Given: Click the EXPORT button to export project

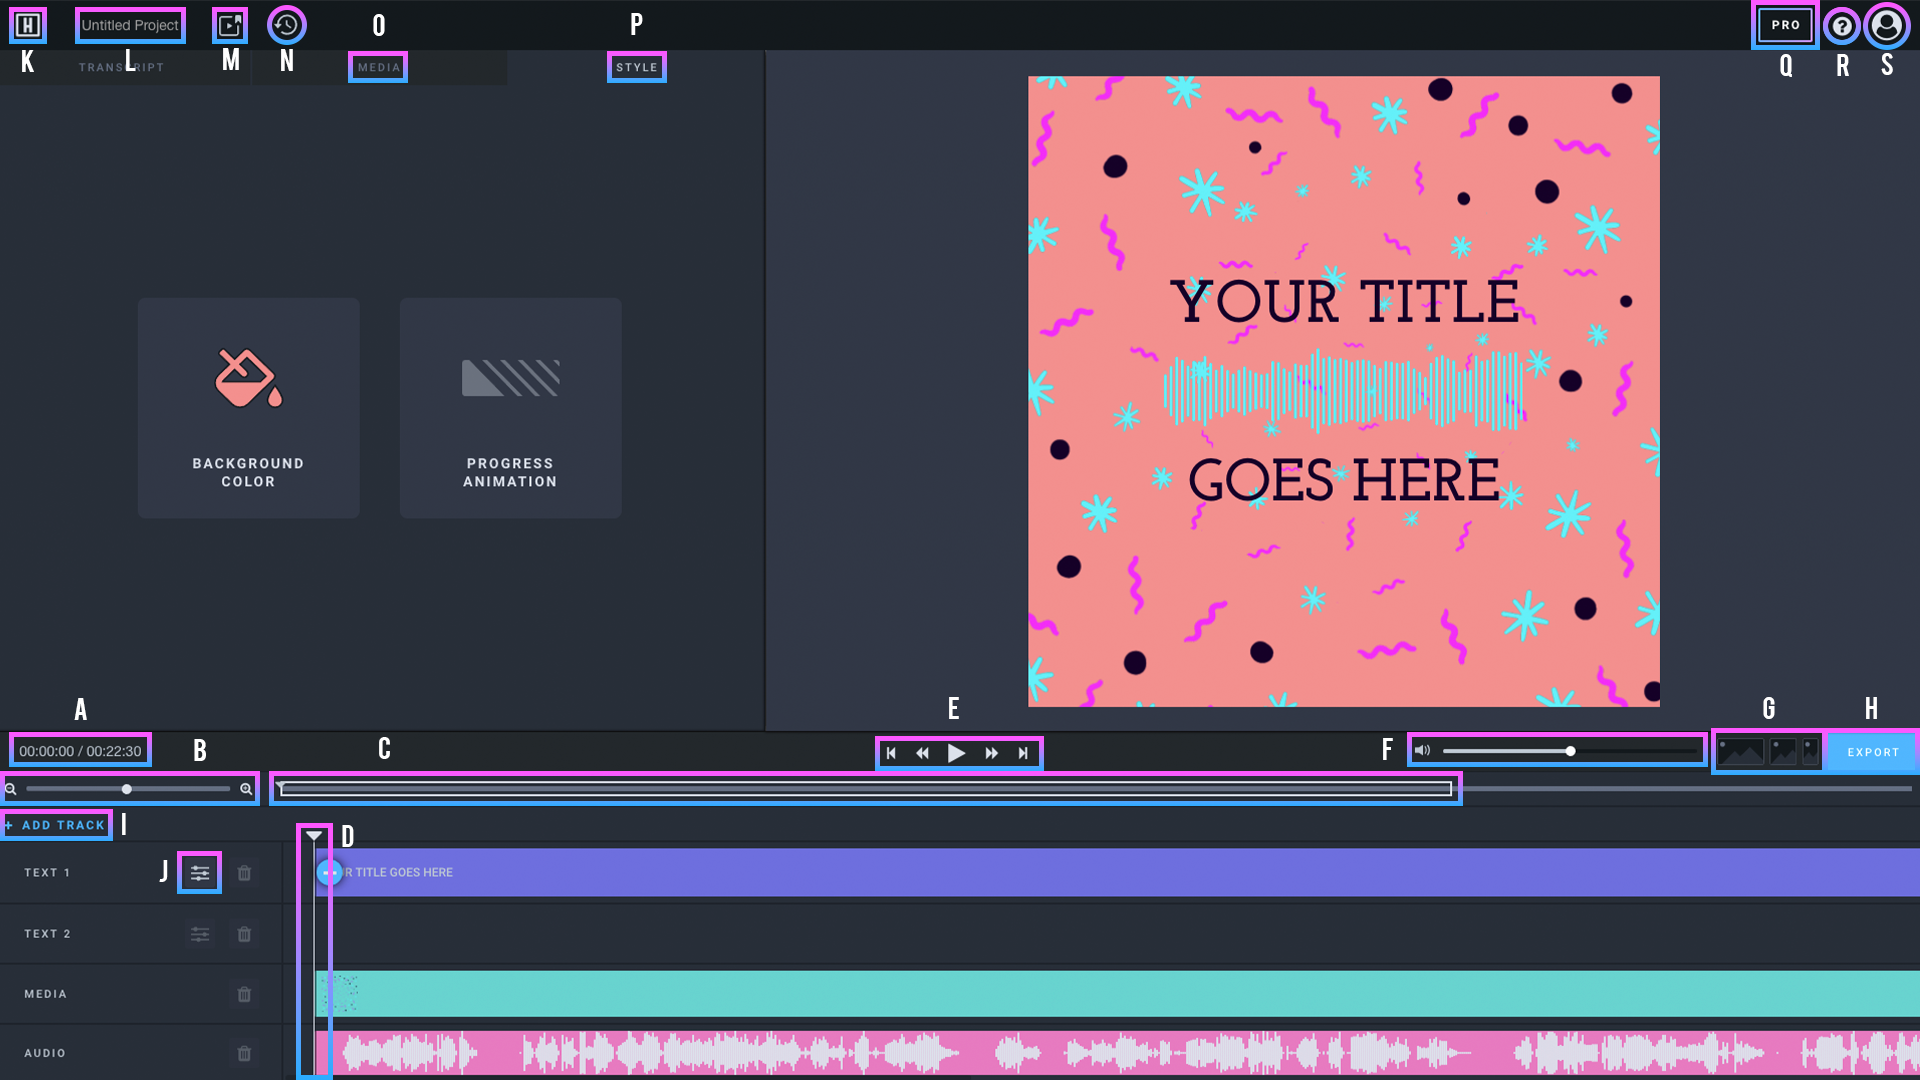Looking at the screenshot, I should tap(1871, 752).
